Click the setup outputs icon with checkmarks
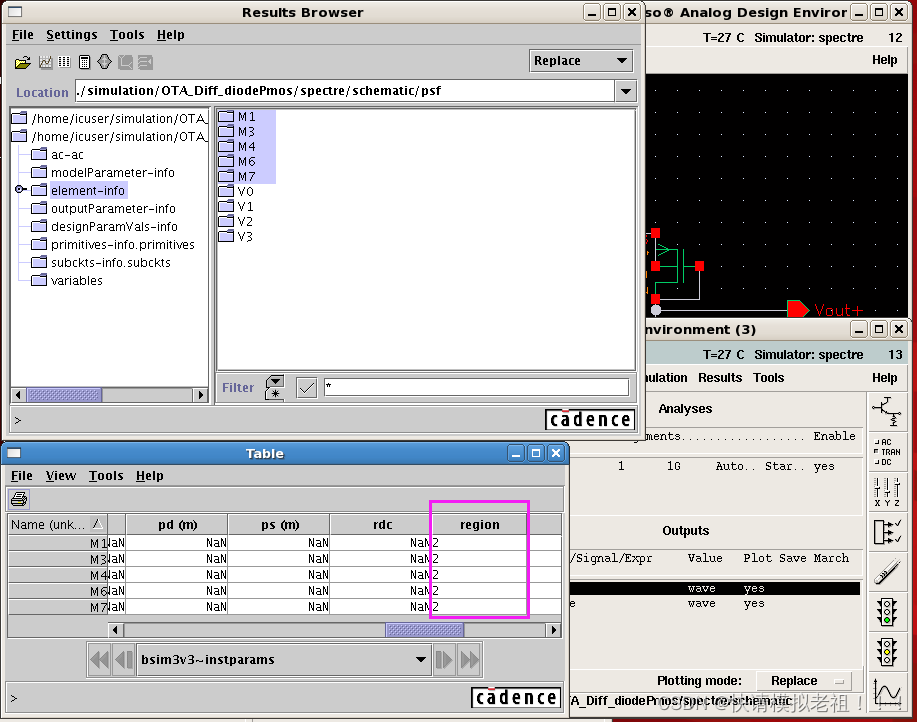Screen dimensions: 917x722 coord(887,531)
